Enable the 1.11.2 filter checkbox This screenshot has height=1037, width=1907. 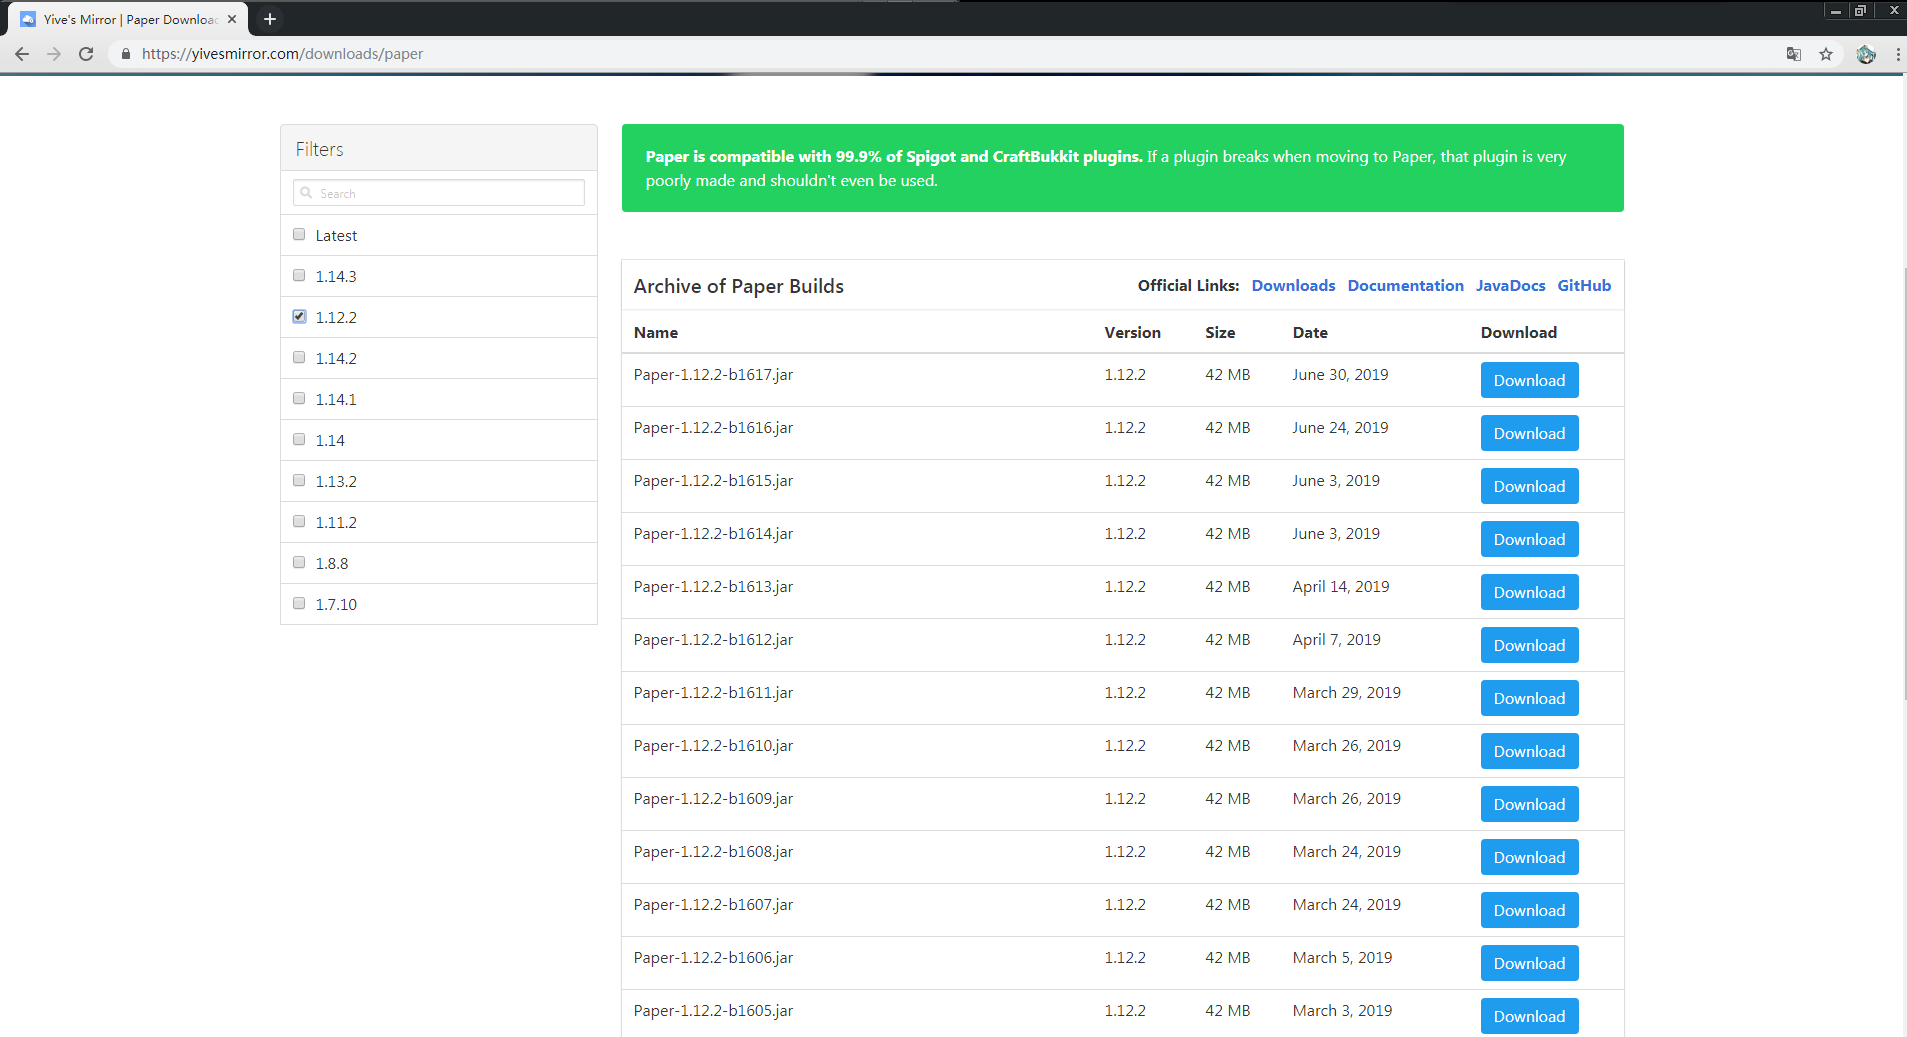click(299, 521)
